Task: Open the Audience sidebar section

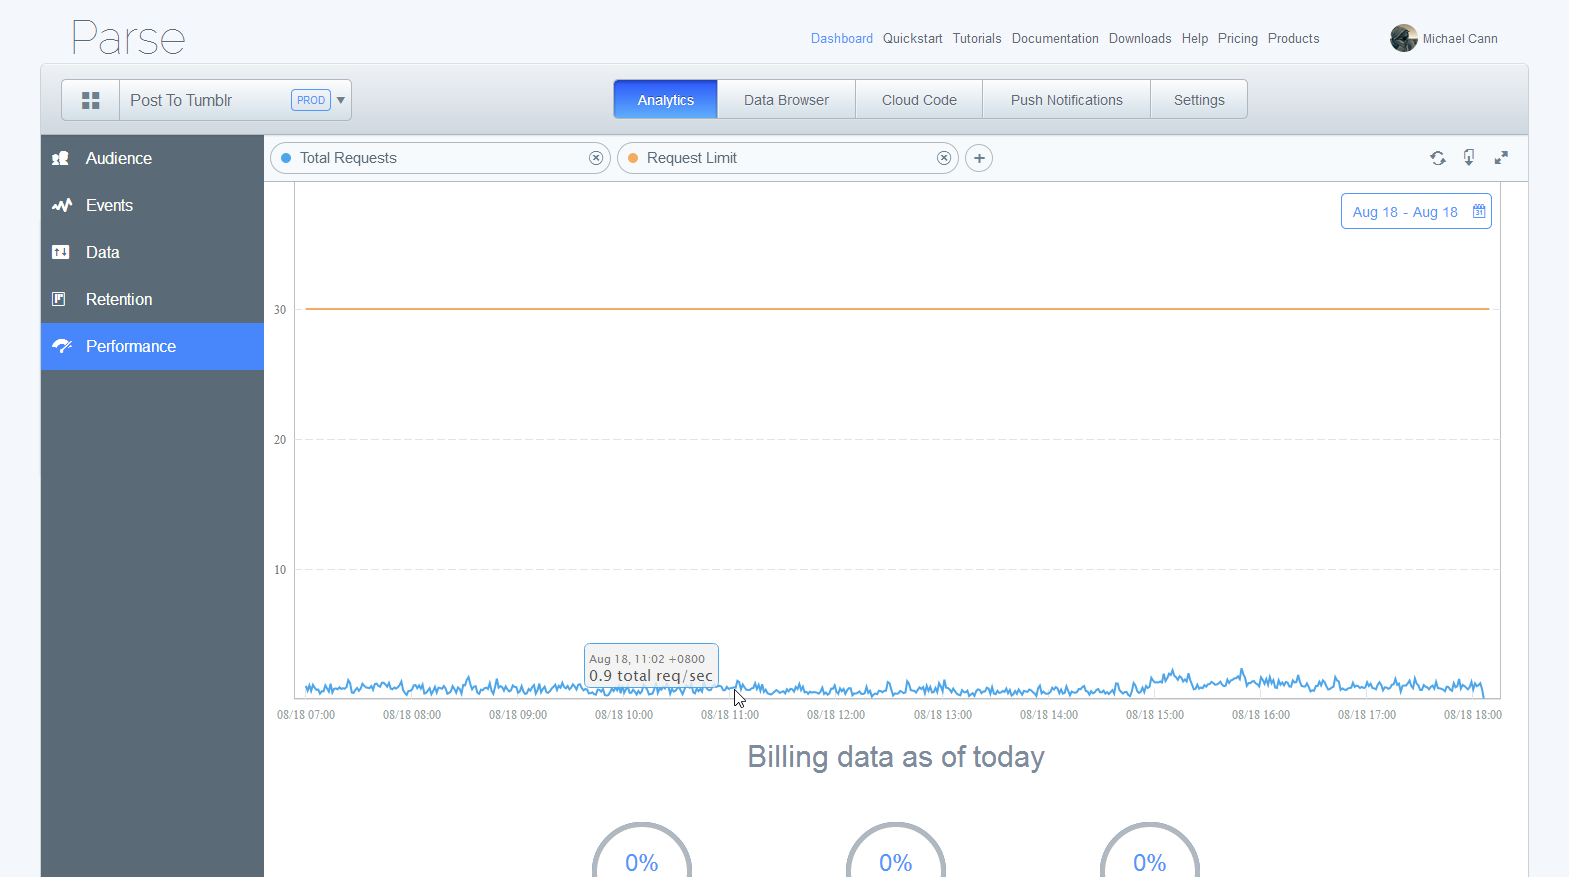Action: tap(118, 158)
